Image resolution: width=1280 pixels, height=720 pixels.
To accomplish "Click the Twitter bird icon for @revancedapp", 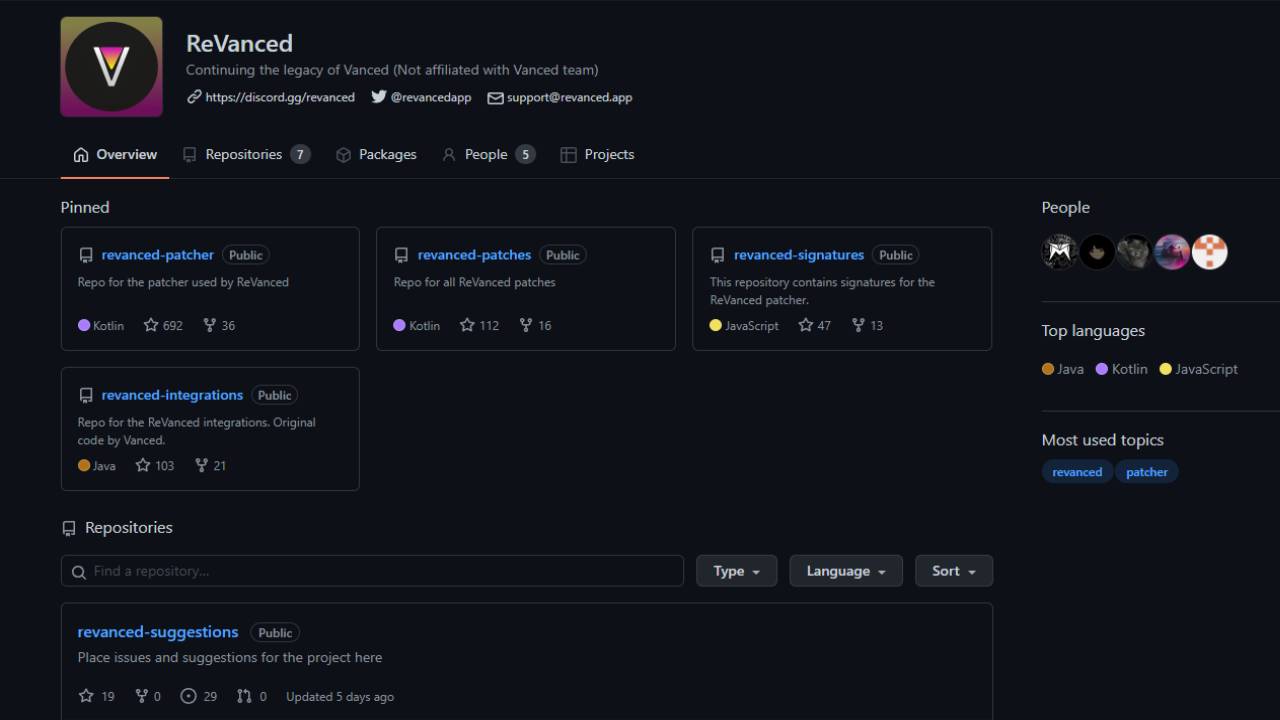I will (x=378, y=97).
